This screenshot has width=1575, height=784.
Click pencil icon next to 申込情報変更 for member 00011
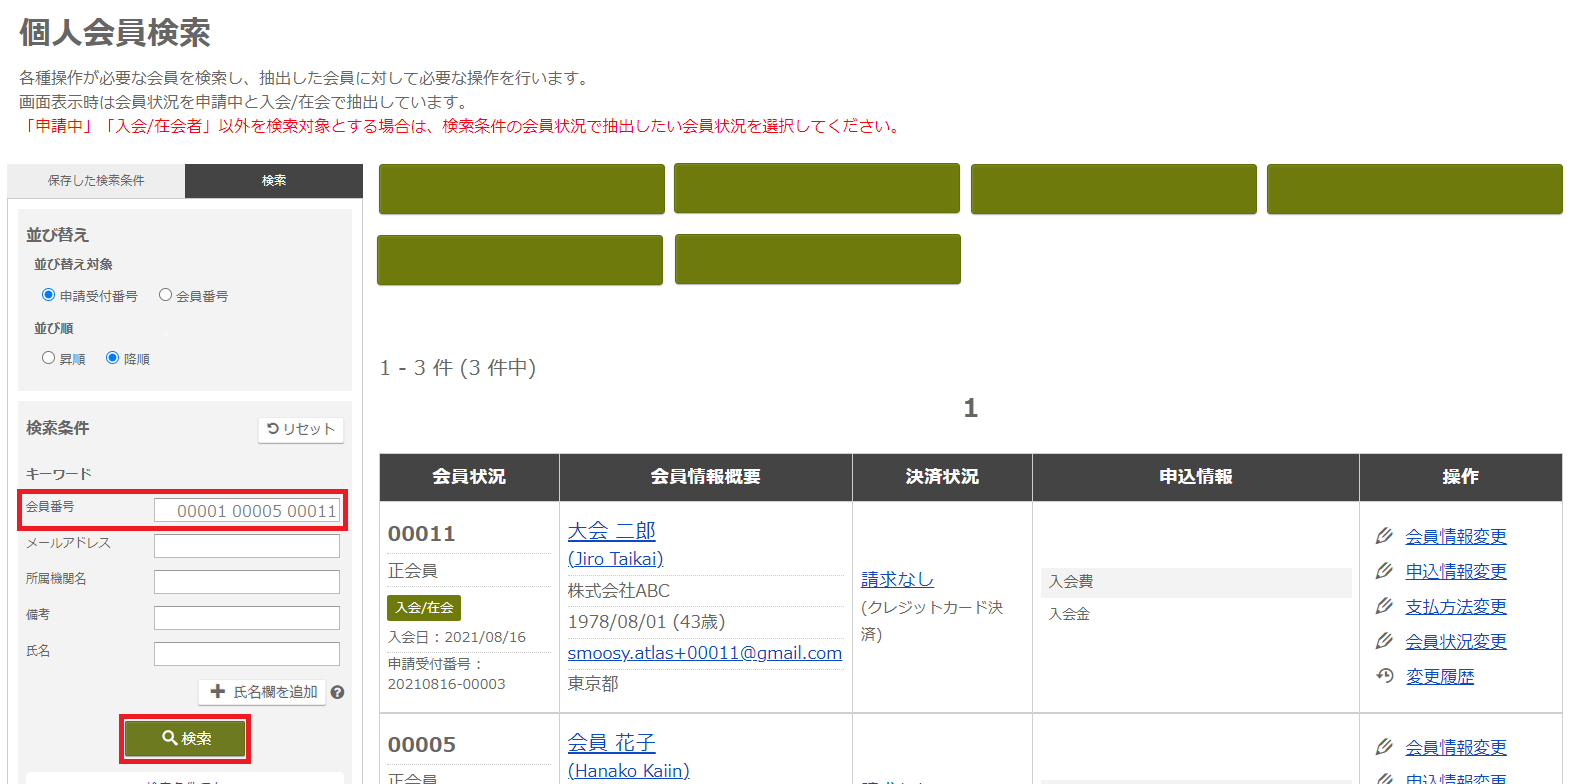coord(1384,571)
